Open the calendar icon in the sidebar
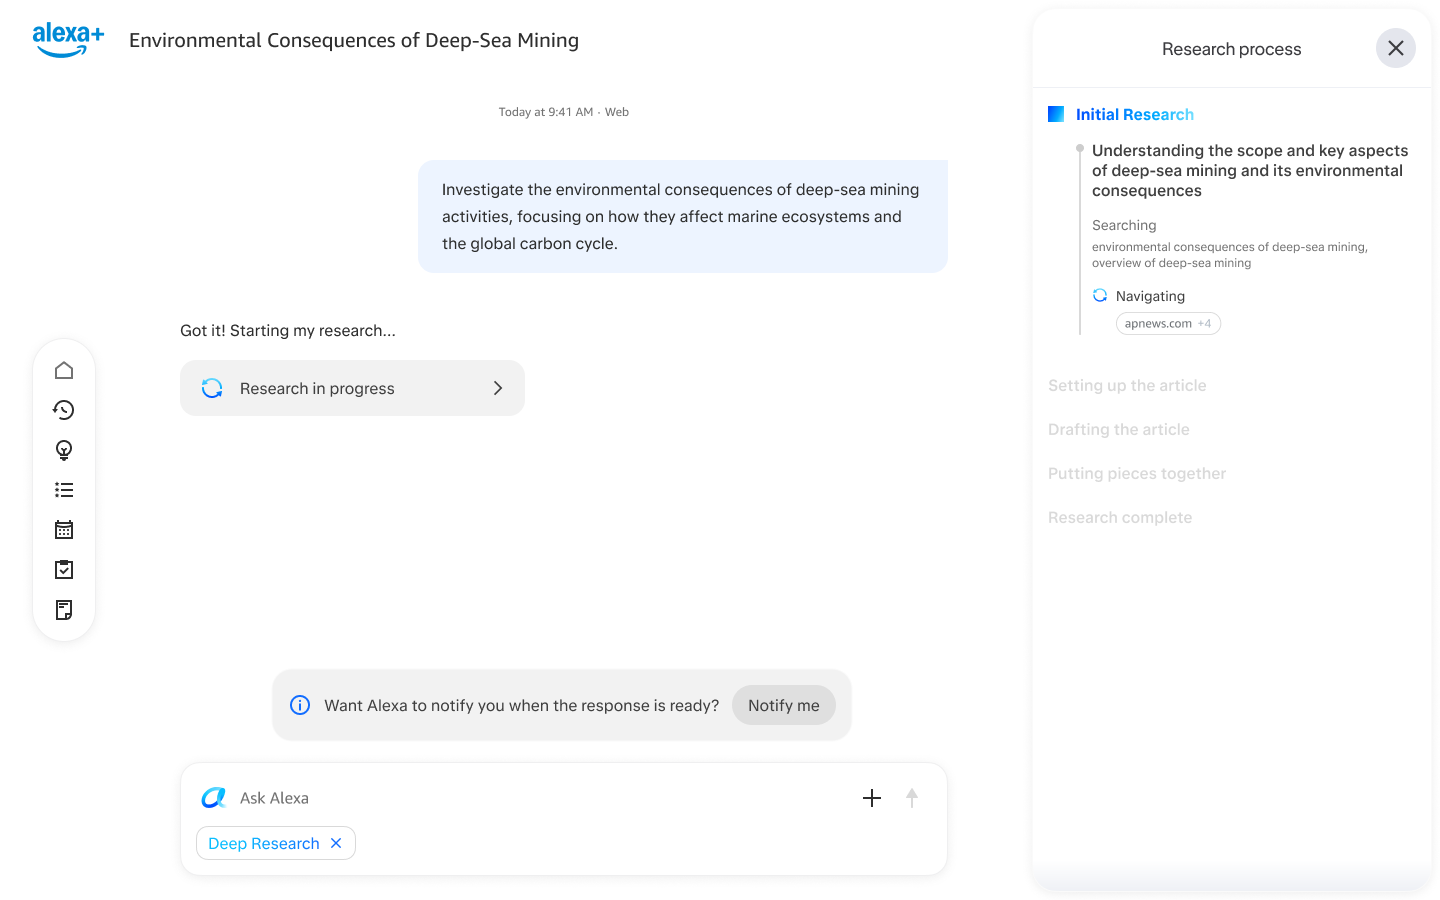This screenshot has width=1440, height=900. pos(64,530)
